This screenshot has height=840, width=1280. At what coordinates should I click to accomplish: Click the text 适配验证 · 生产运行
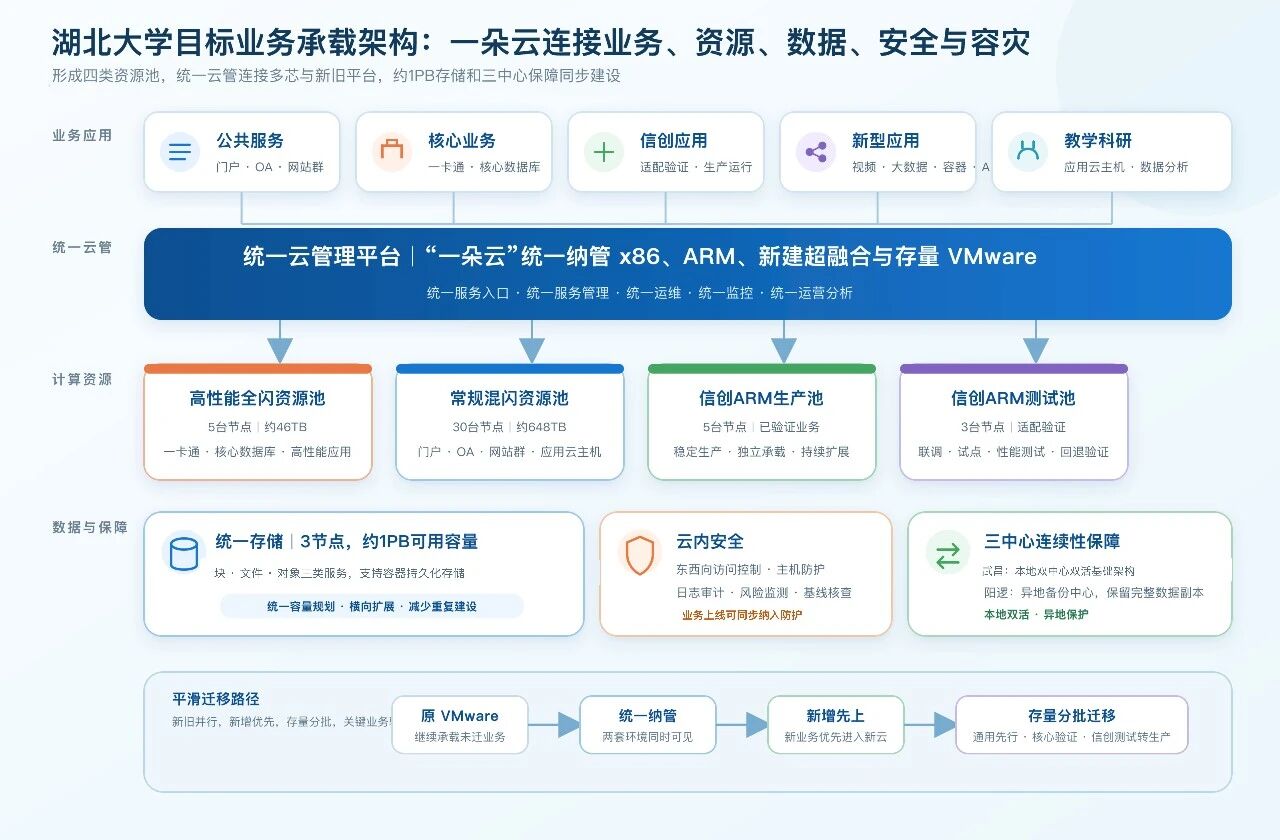(697, 167)
